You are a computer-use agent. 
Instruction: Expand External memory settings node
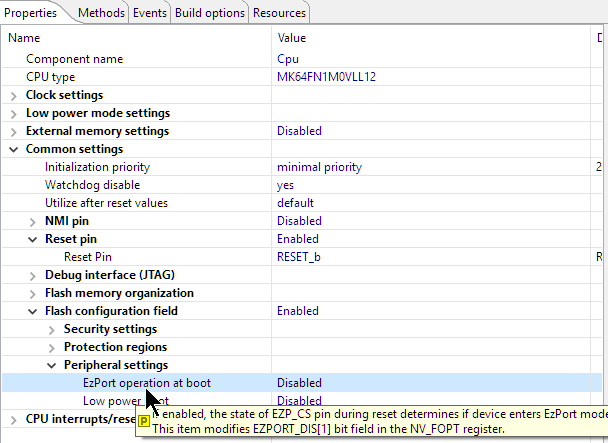[14, 131]
